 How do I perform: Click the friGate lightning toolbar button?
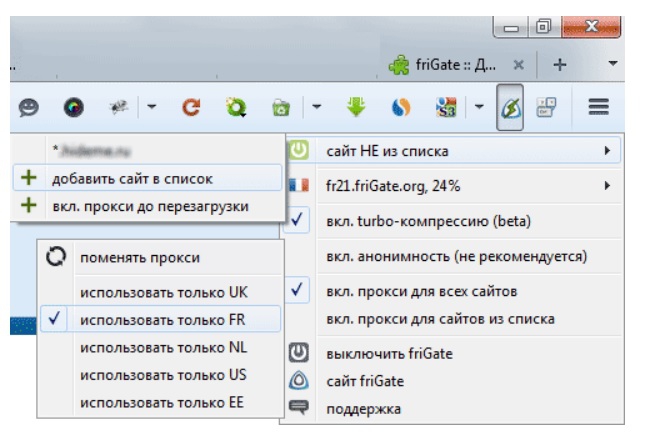tap(510, 107)
